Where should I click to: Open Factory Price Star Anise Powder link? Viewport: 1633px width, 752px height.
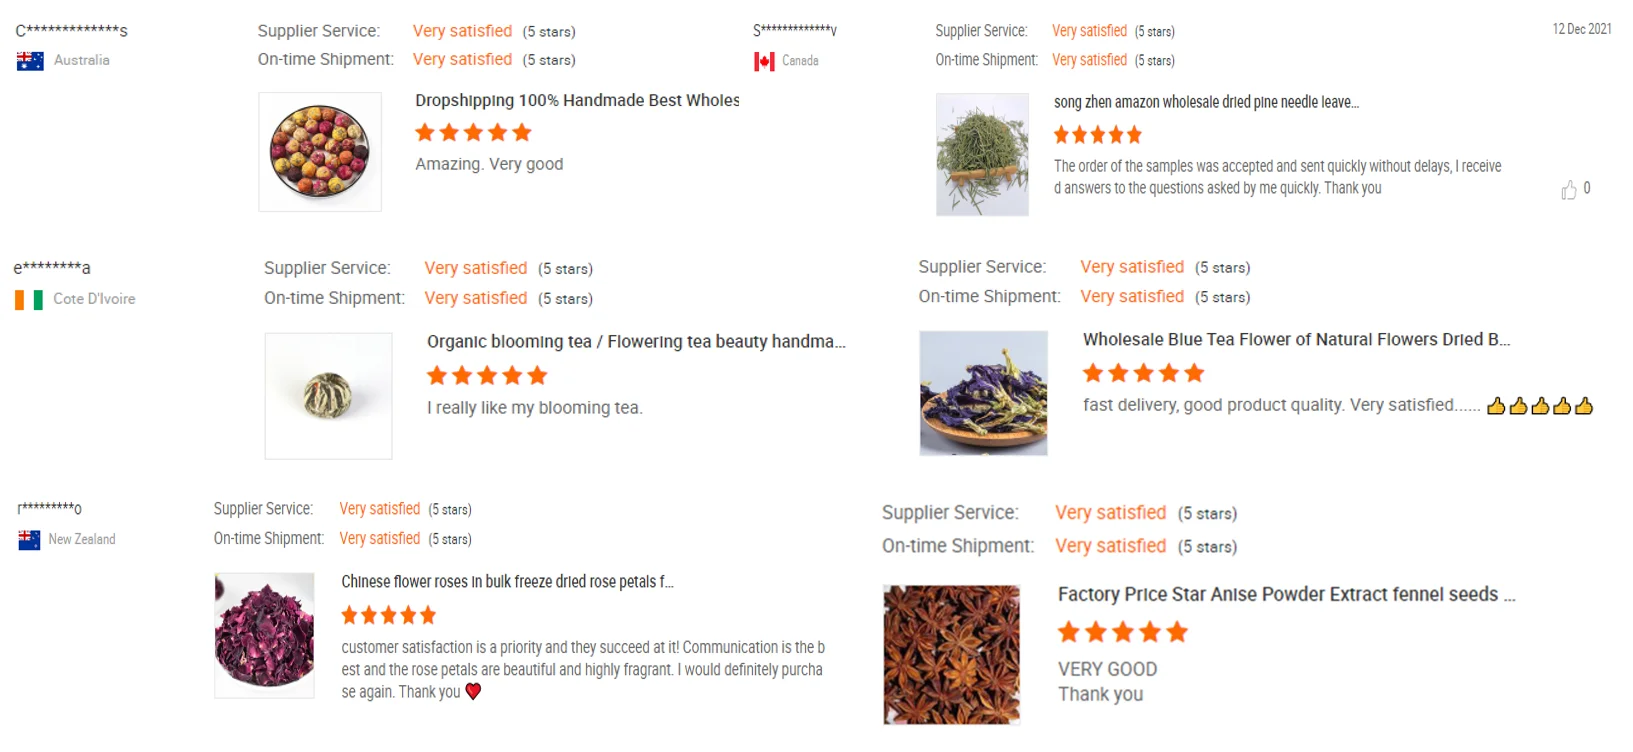[1286, 595]
